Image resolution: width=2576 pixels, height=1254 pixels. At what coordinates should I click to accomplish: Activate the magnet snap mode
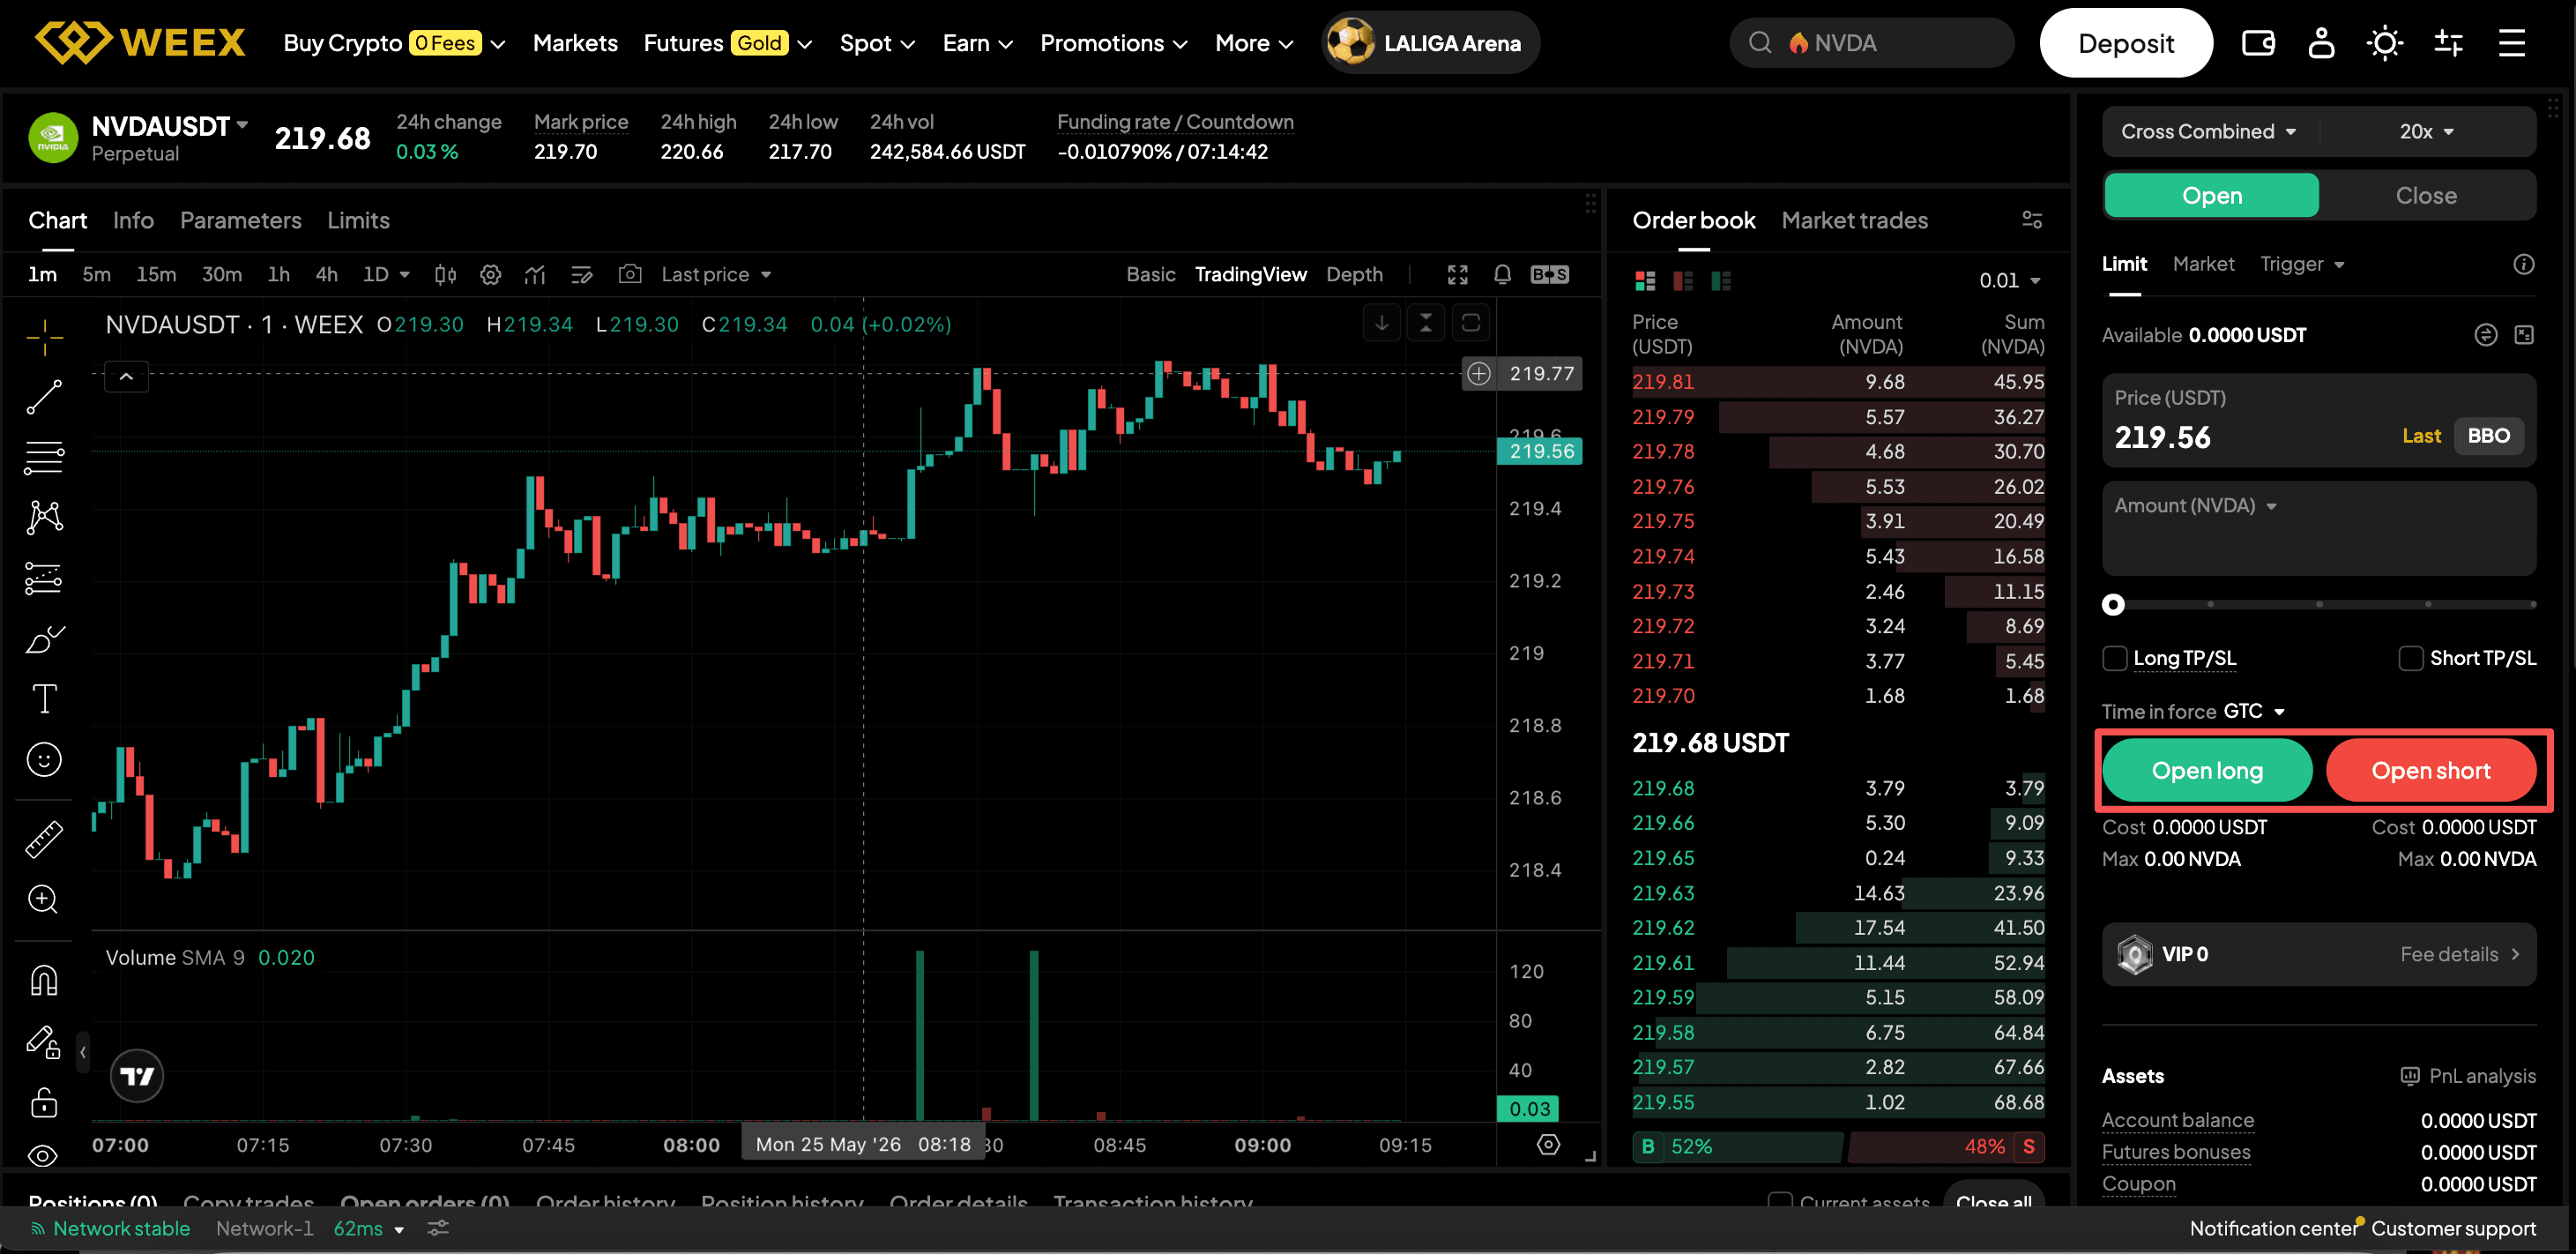click(x=44, y=981)
